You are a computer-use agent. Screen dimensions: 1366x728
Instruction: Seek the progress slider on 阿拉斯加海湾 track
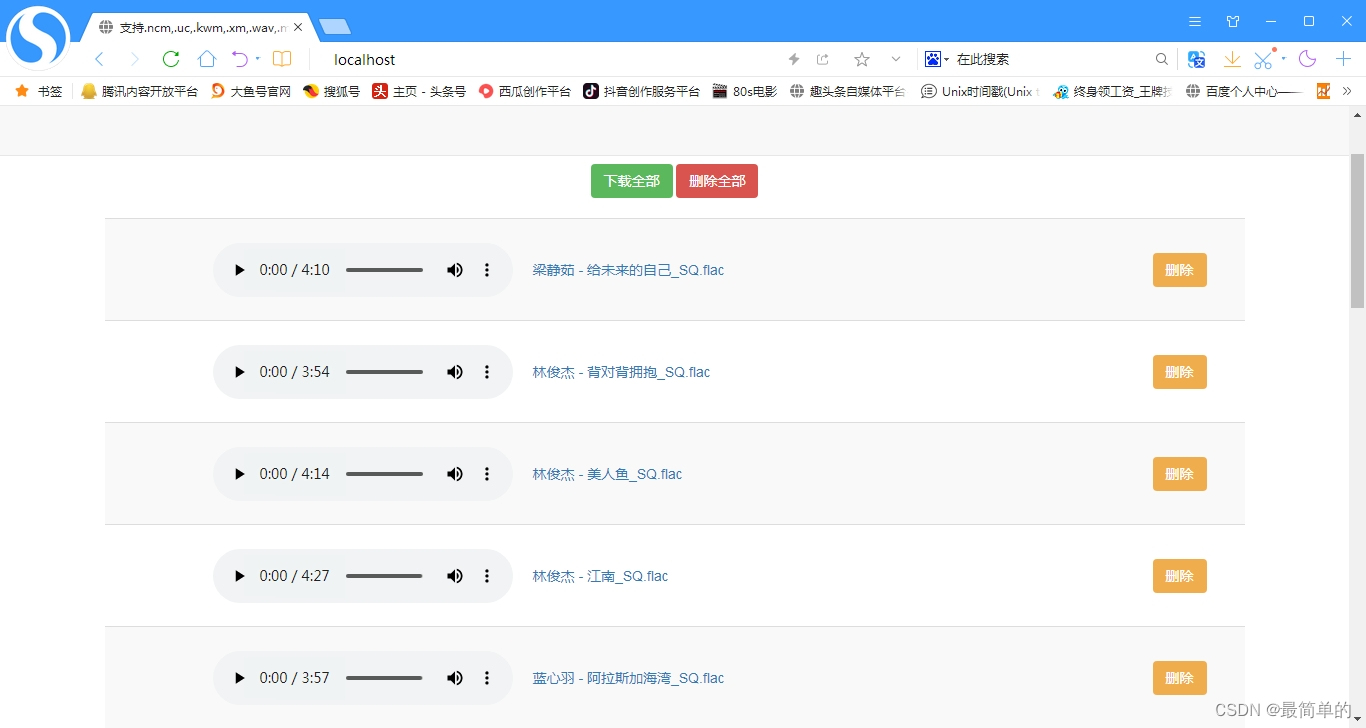(x=385, y=677)
